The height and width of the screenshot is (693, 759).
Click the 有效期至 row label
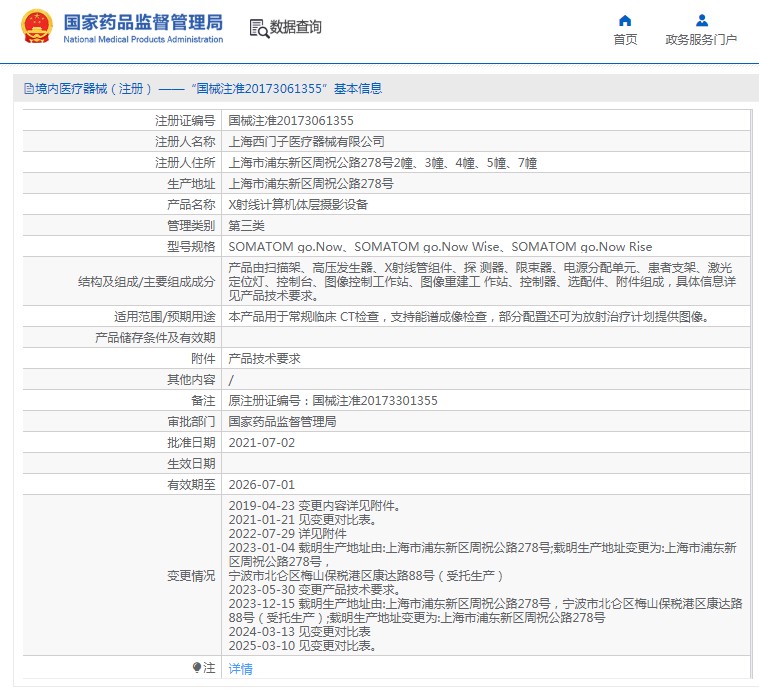click(191, 484)
